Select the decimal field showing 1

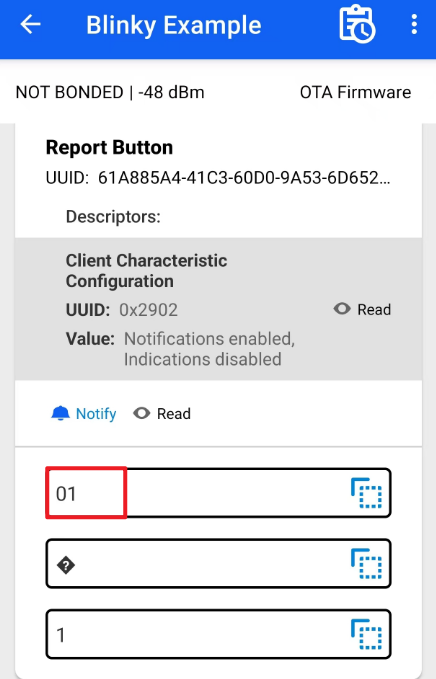pos(218,634)
